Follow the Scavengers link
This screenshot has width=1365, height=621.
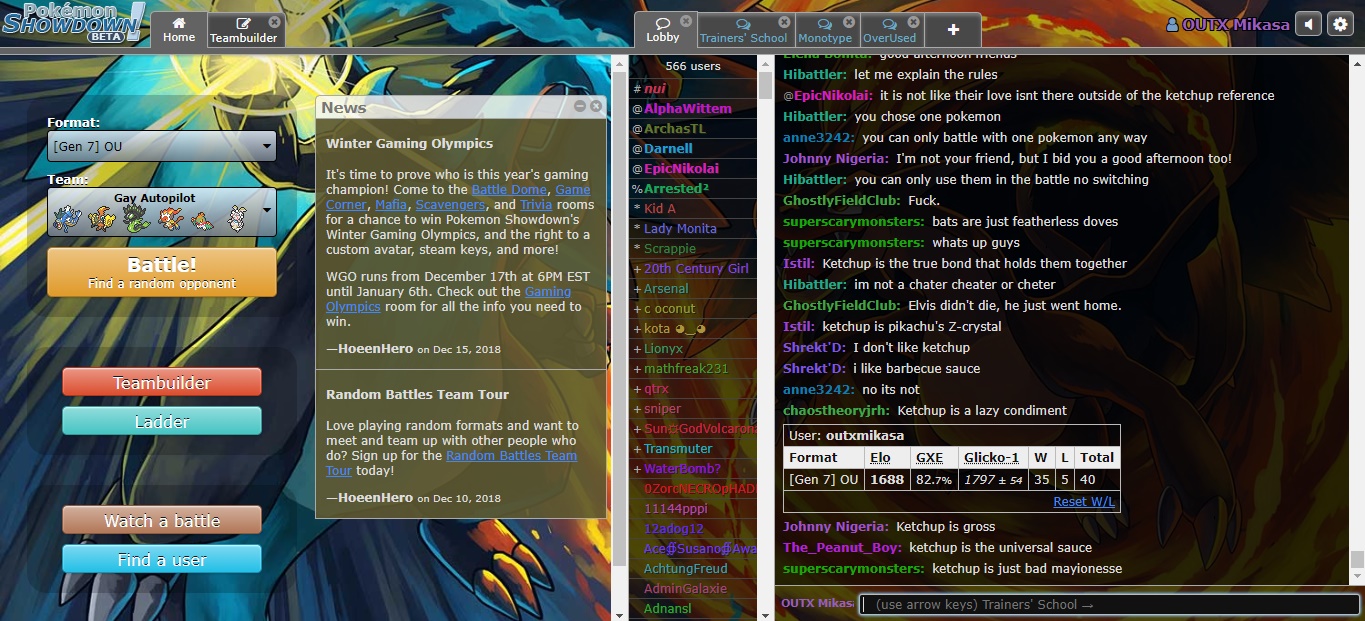(x=450, y=204)
